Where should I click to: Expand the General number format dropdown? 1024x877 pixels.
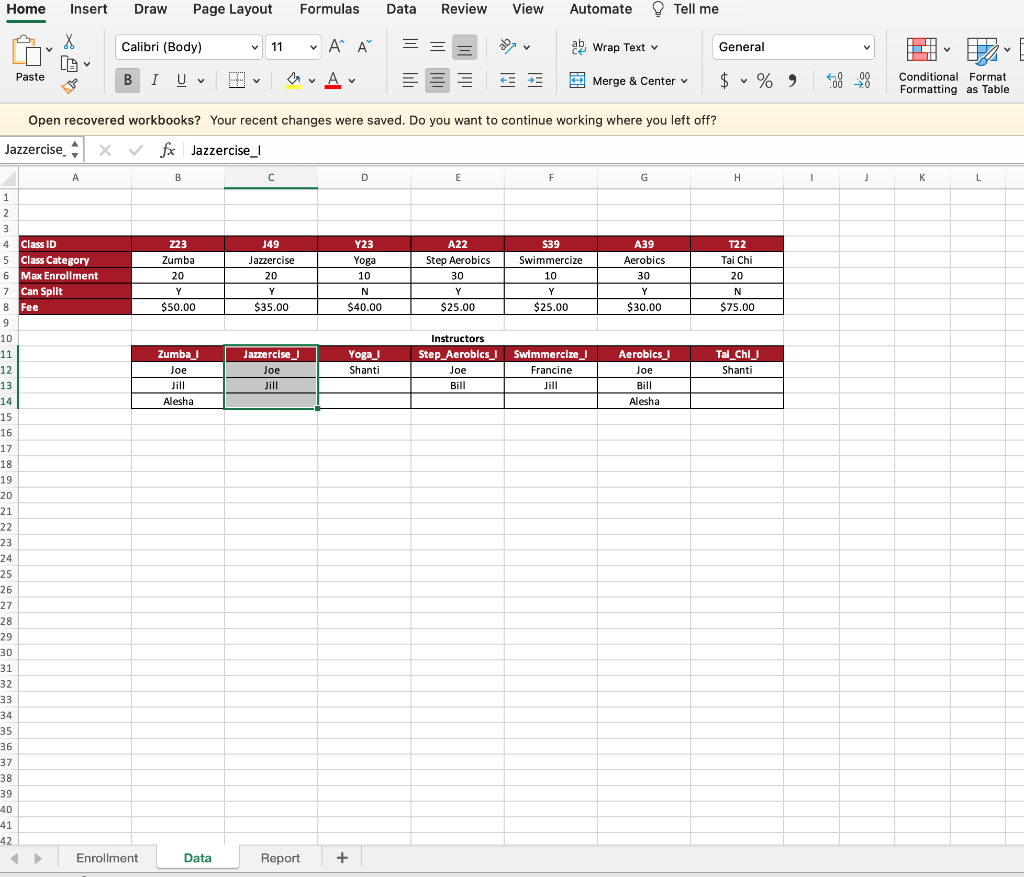[867, 47]
